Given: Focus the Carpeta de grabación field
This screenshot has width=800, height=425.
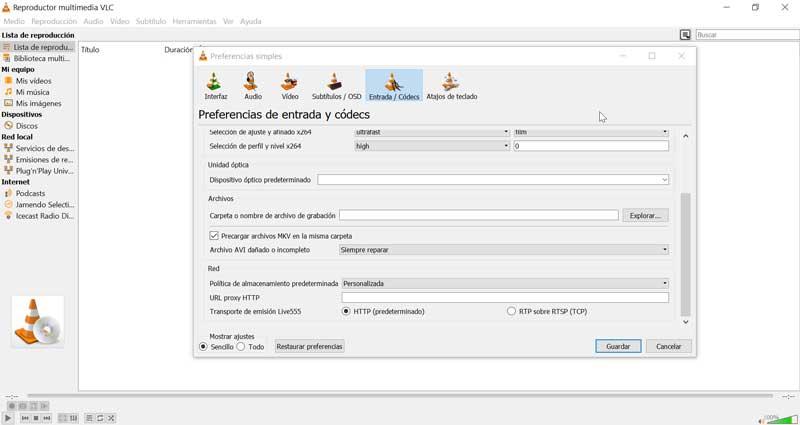Looking at the screenshot, I should point(479,216).
